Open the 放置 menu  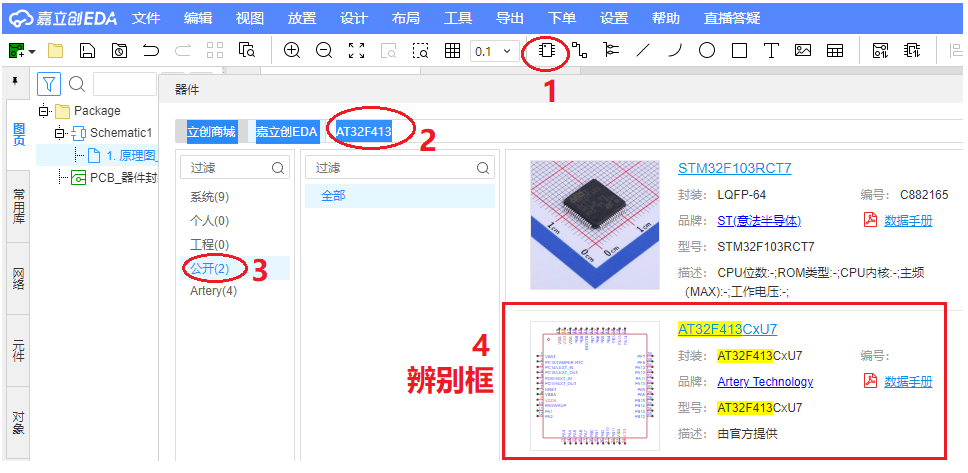301,18
